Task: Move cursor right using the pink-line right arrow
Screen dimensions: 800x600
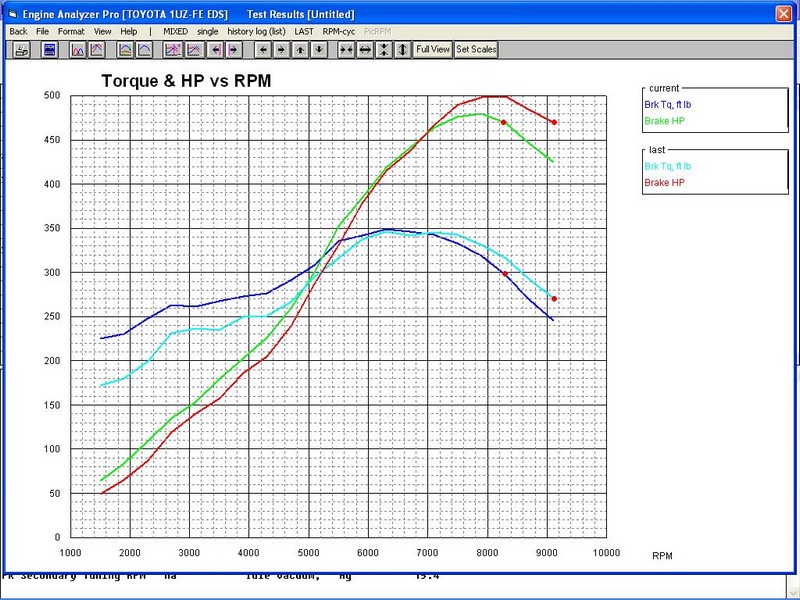Action: point(233,49)
